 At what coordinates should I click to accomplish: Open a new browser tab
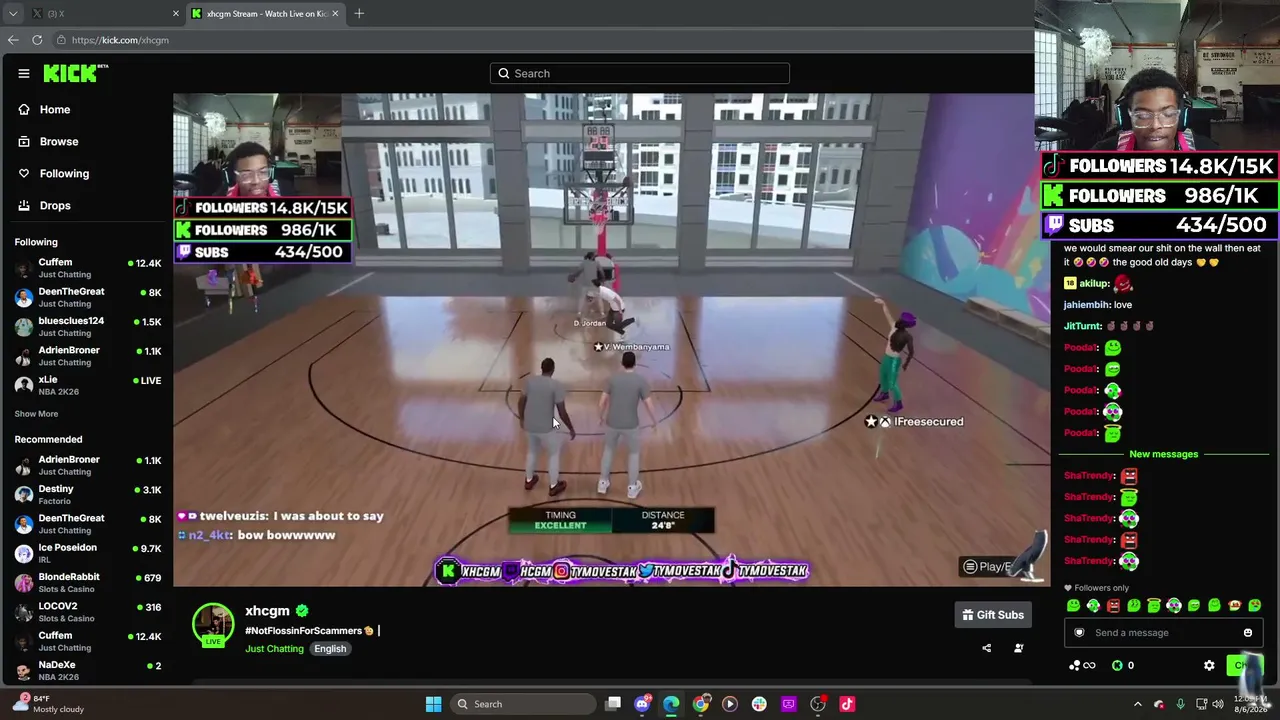coord(359,13)
